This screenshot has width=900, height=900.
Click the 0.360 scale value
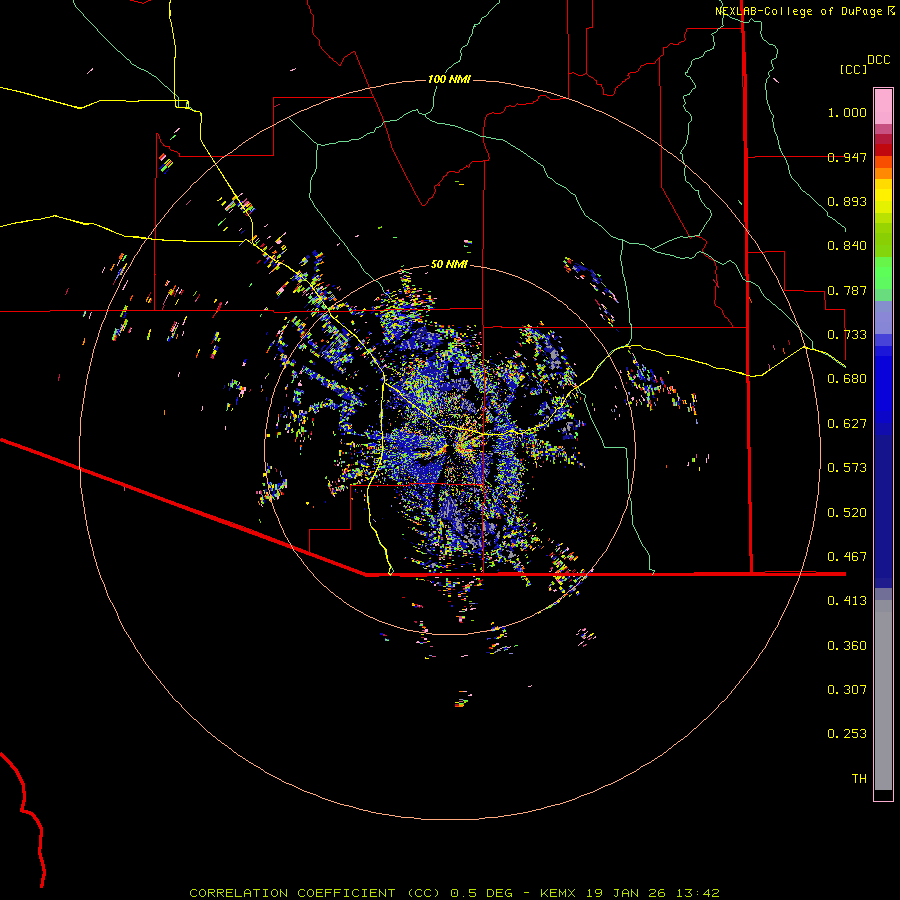(x=847, y=646)
